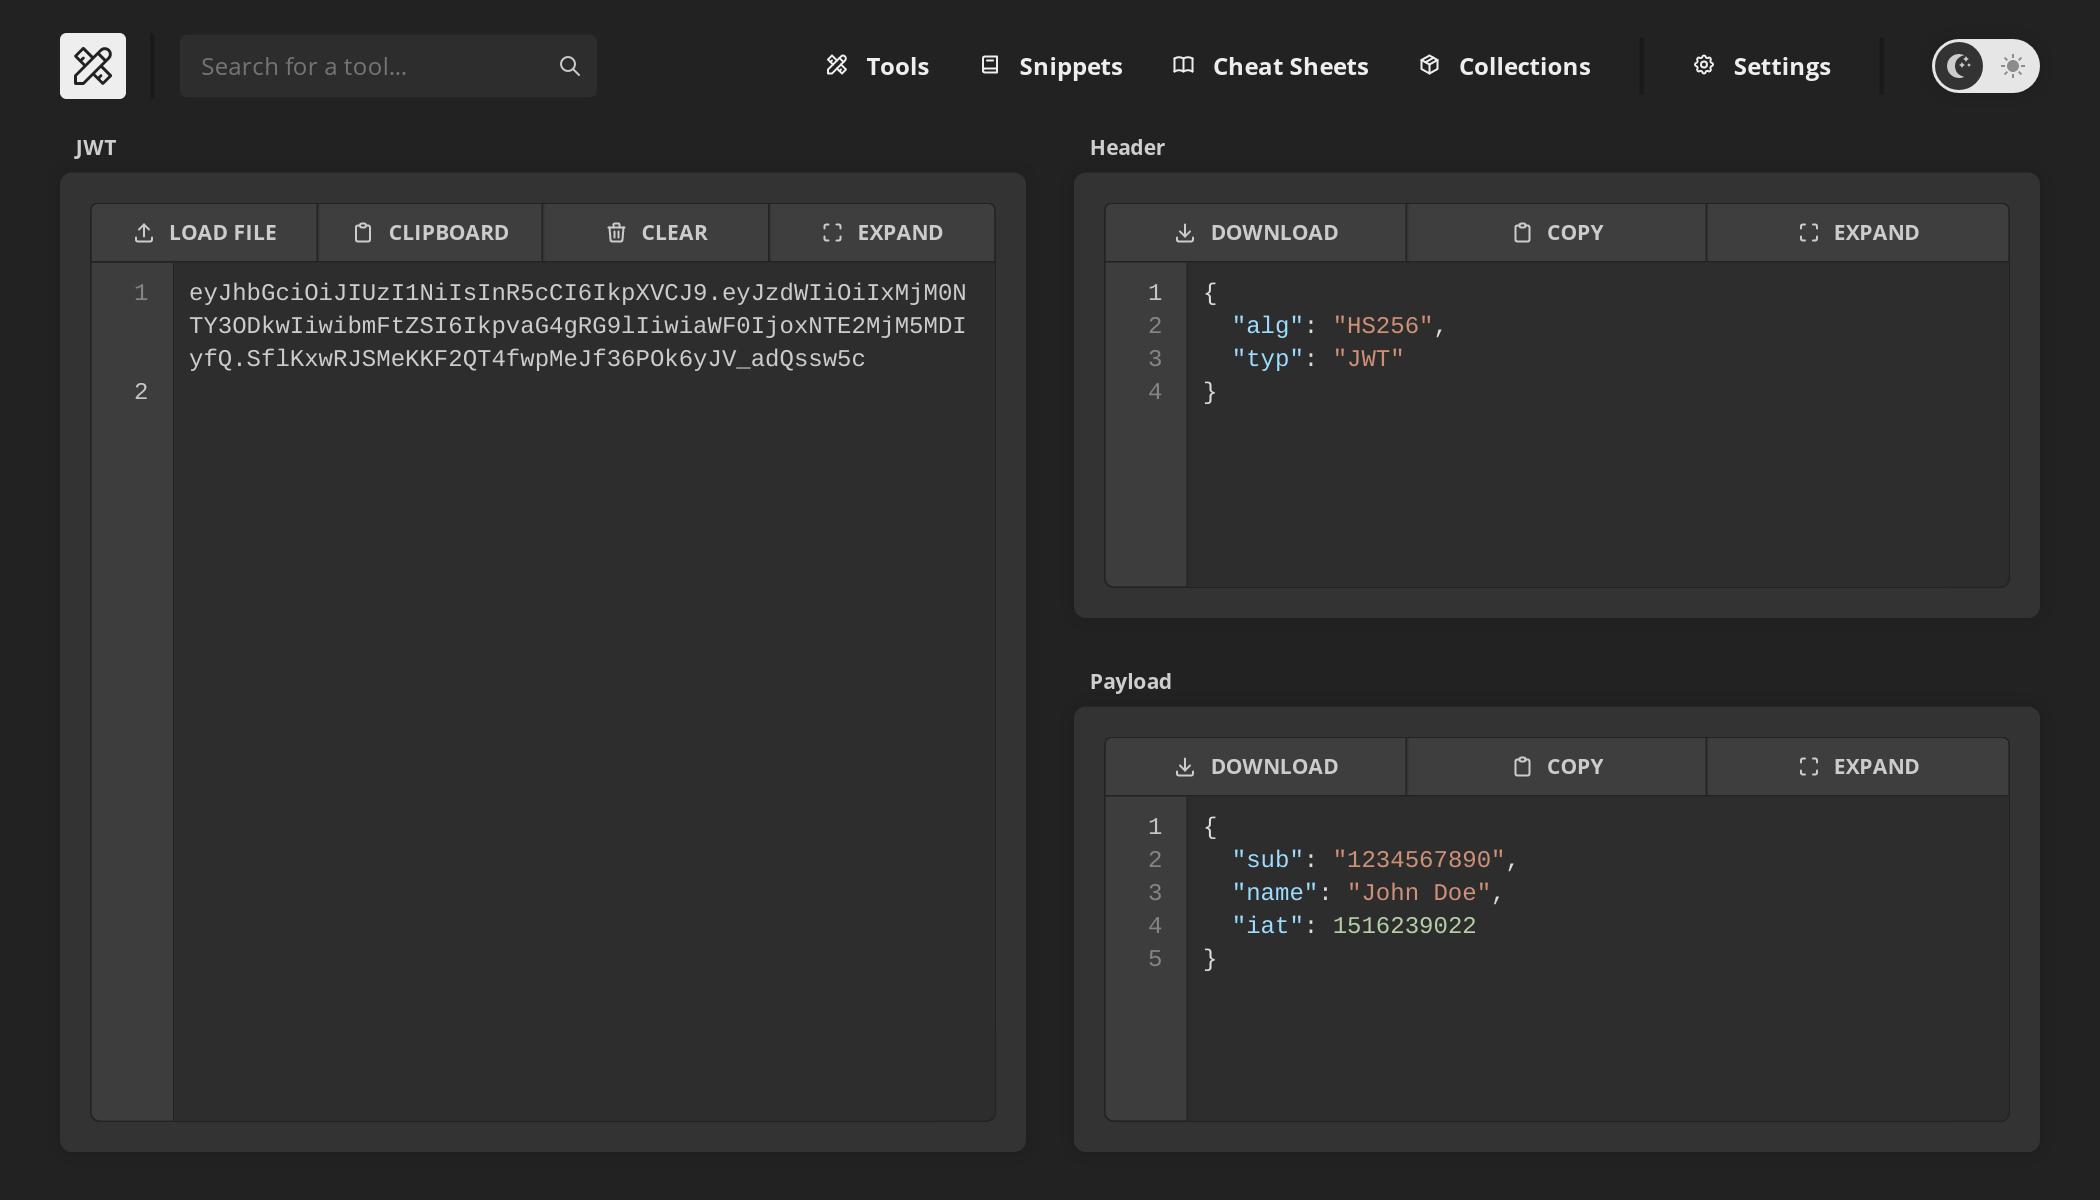Viewport: 2100px width, 1200px height.
Task: Click the app logo home icon
Action: (93, 66)
